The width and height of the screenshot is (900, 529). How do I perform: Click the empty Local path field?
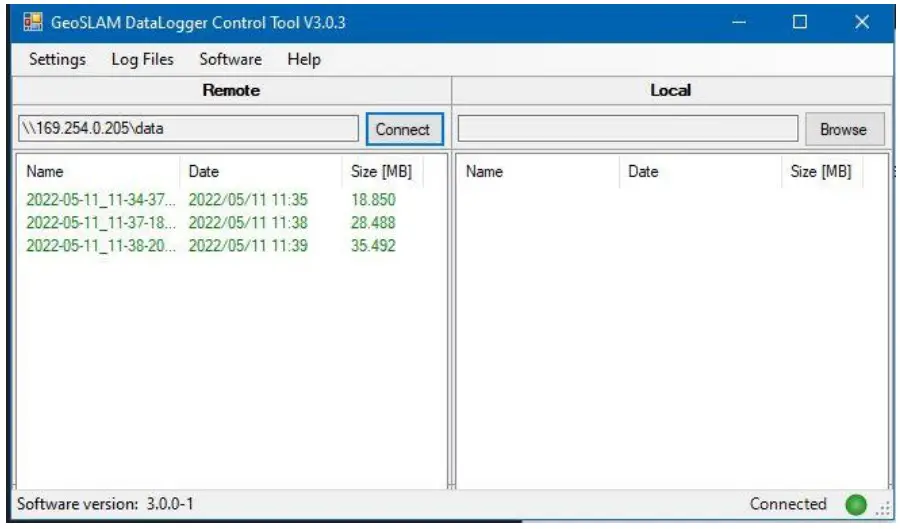627,129
